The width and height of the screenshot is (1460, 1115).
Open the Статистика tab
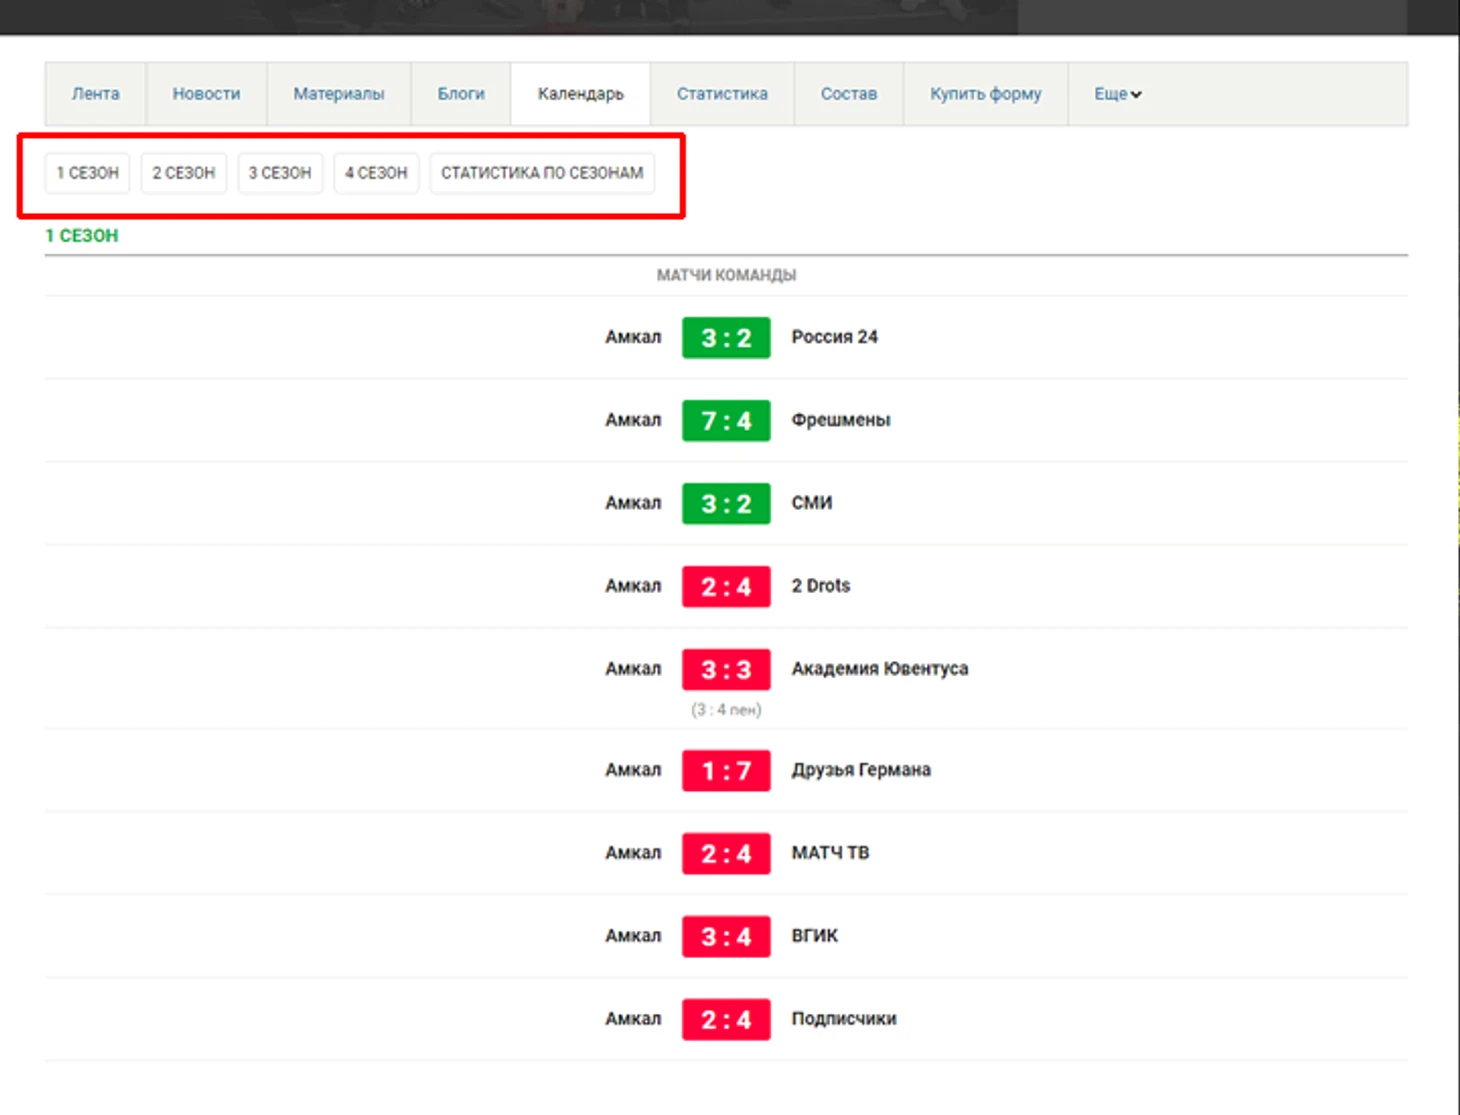point(722,94)
